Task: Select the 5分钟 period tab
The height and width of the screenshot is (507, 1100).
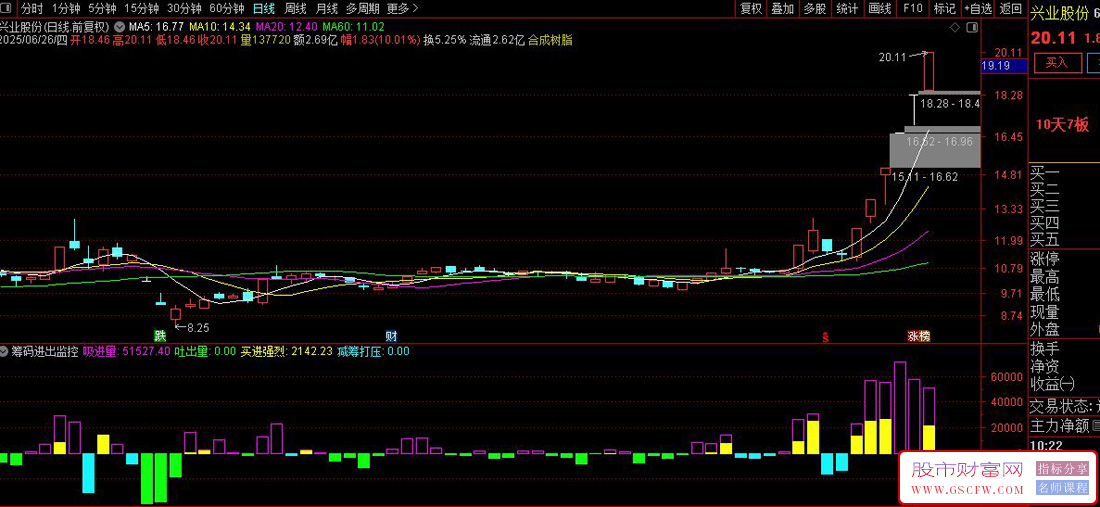Action: tap(102, 9)
